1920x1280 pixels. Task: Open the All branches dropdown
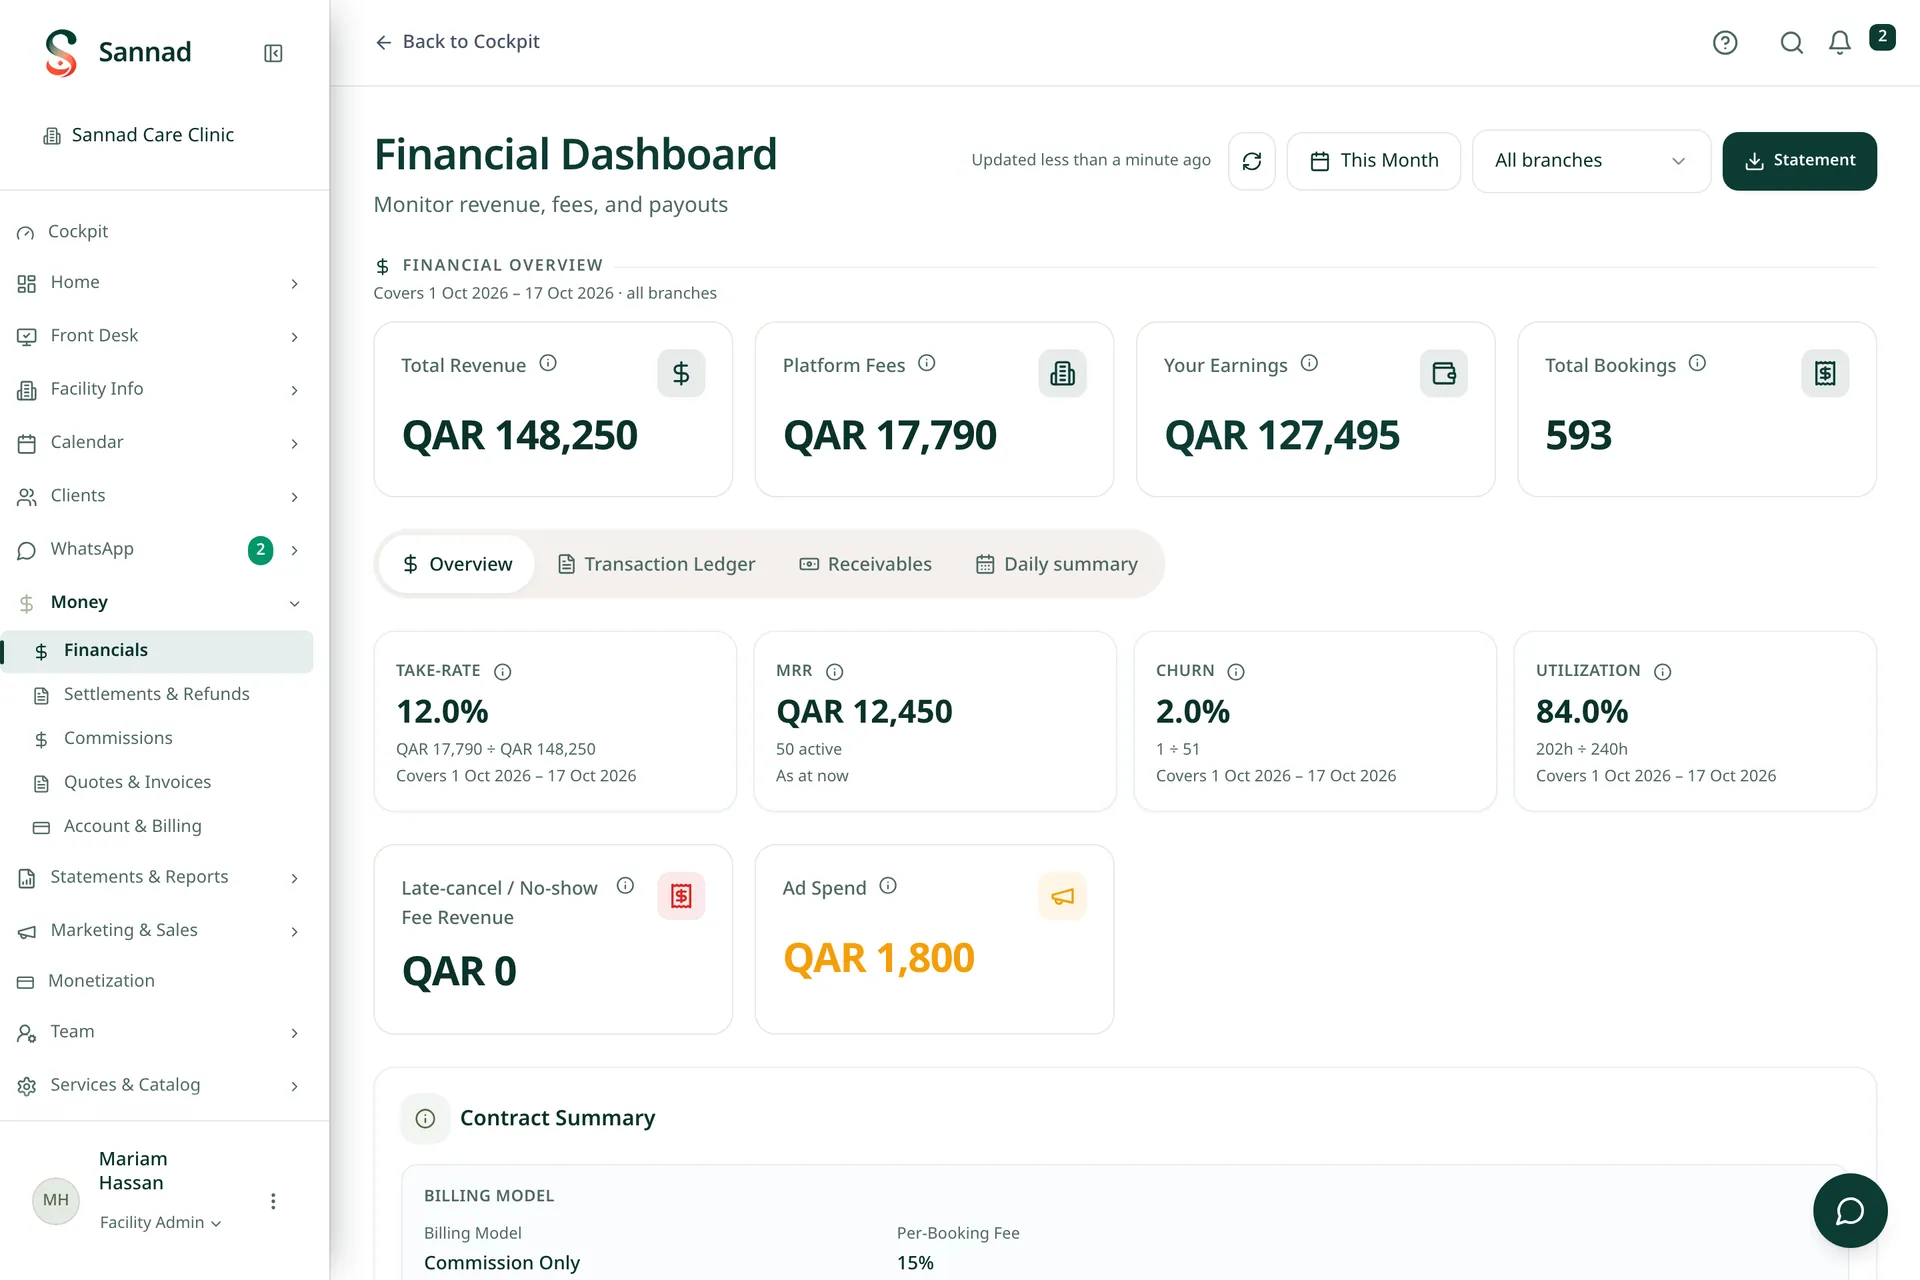(x=1591, y=161)
